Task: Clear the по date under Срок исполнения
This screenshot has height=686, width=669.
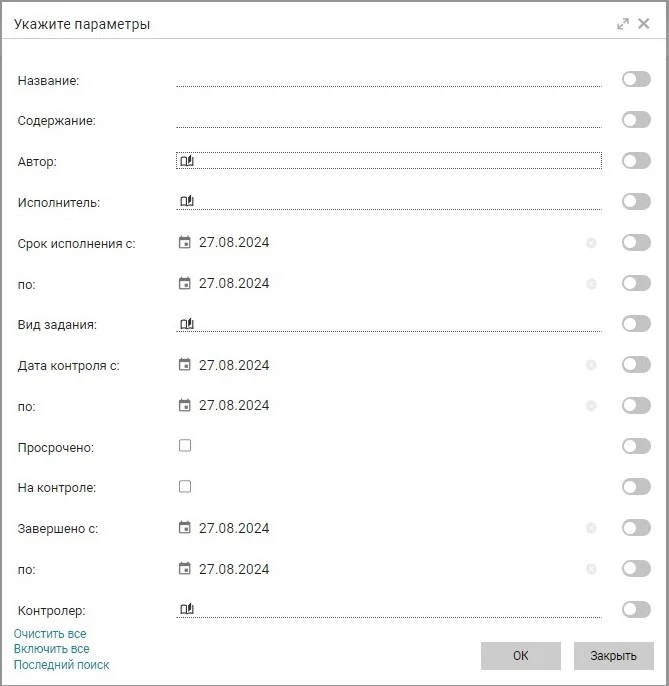Action: 591,284
